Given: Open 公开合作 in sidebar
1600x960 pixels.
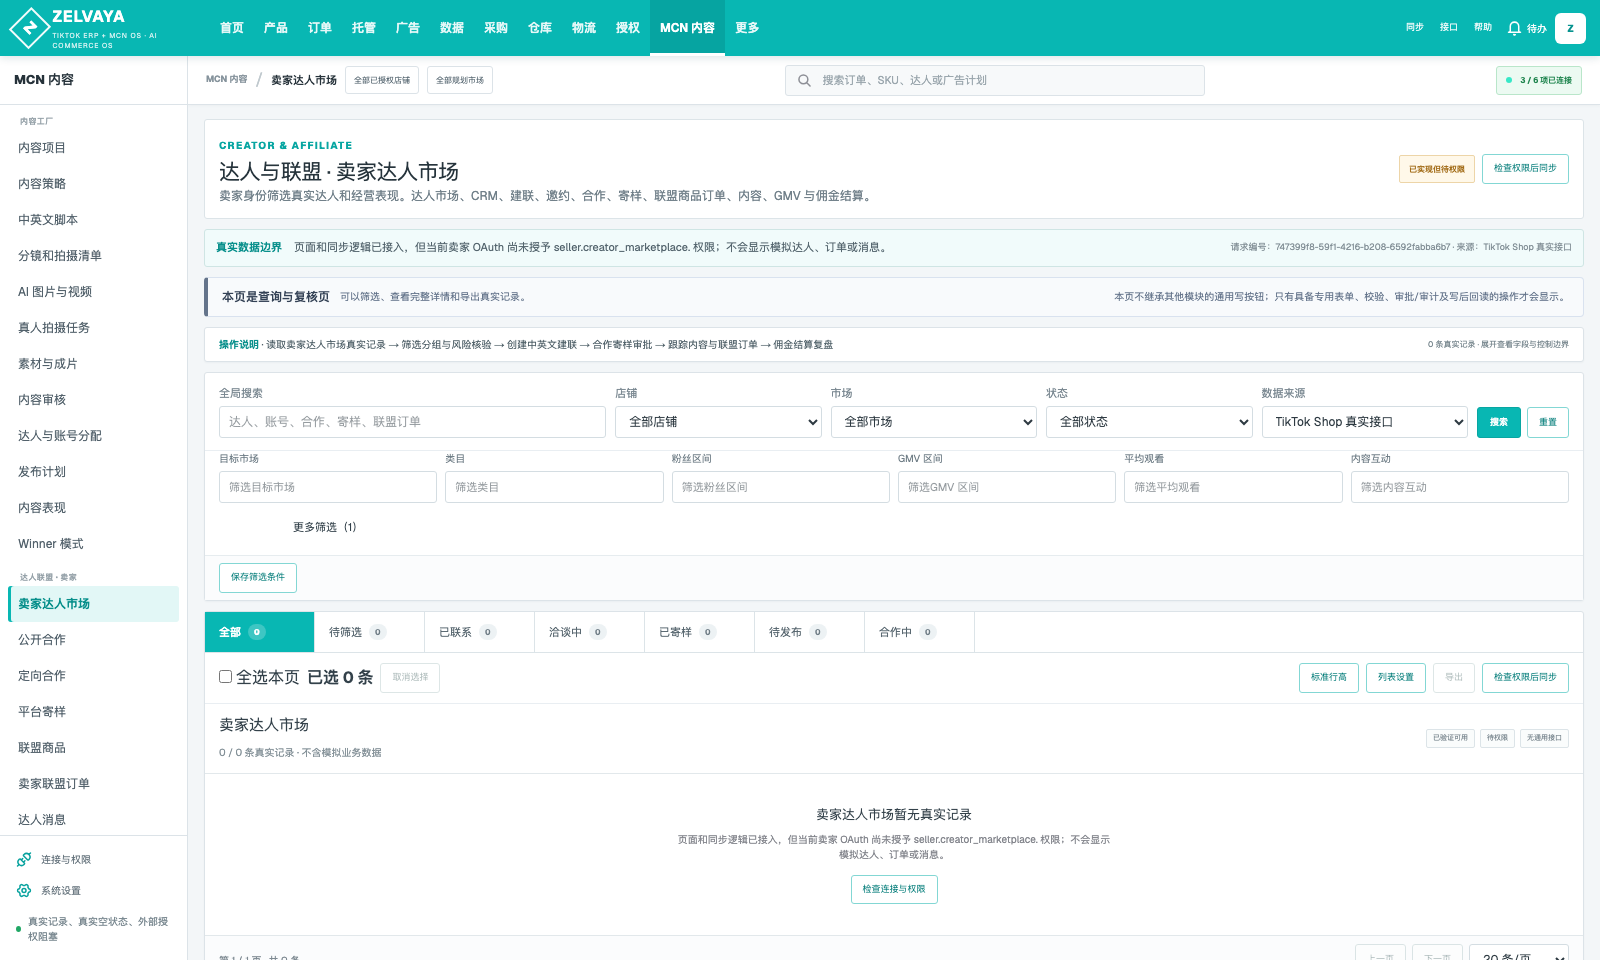Looking at the screenshot, I should [93, 640].
